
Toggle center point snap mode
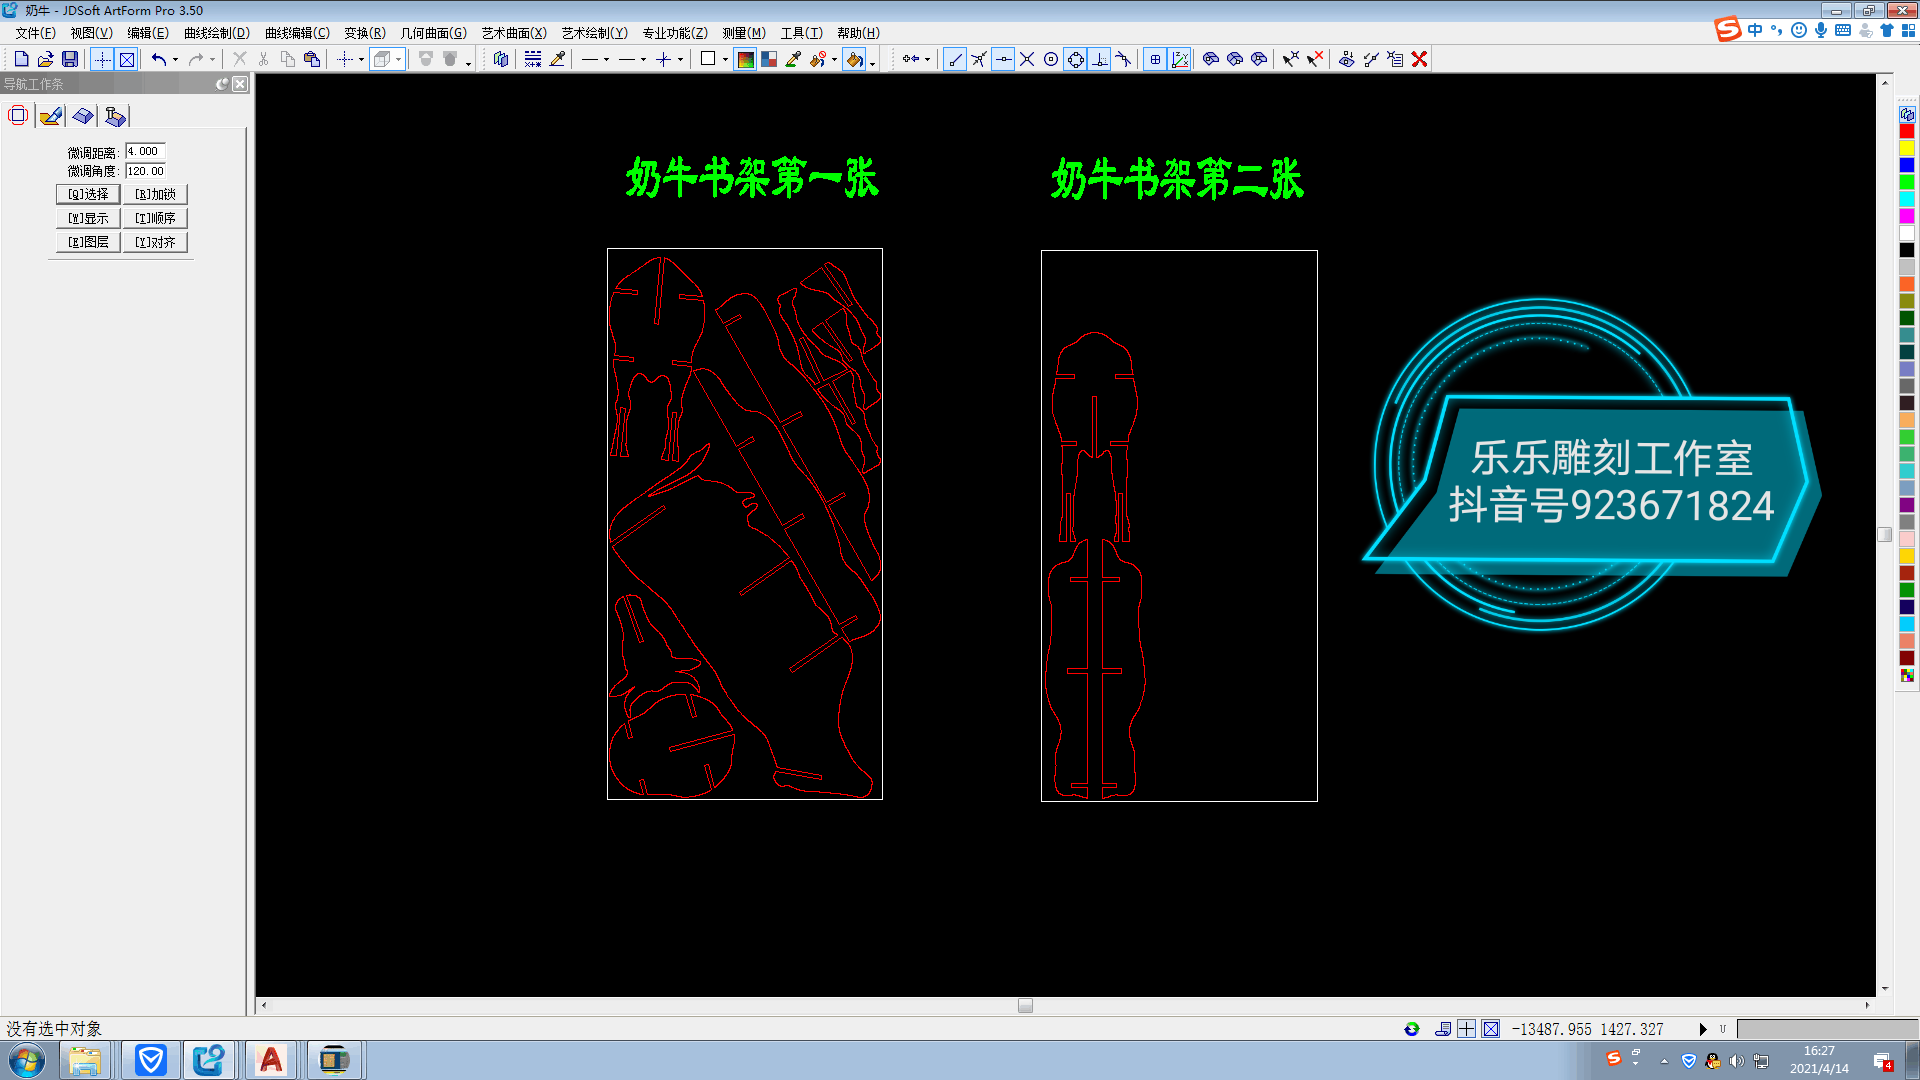click(x=1051, y=59)
